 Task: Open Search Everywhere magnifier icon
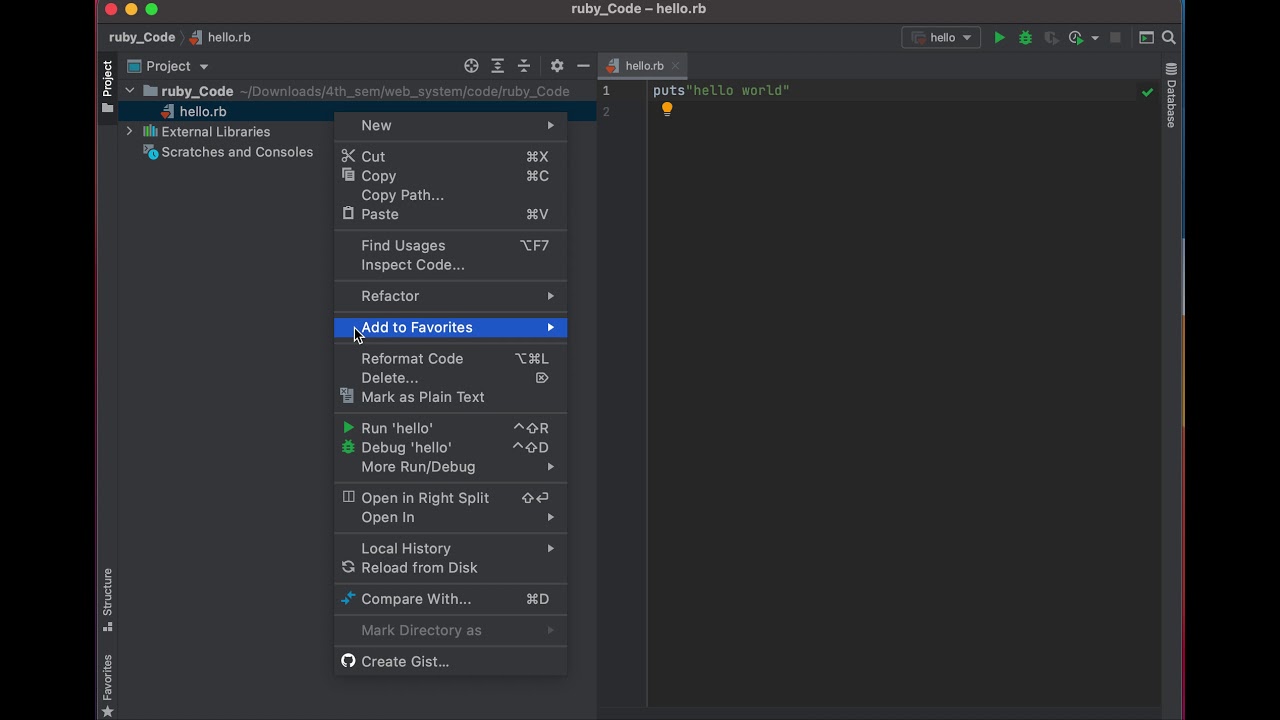click(x=1168, y=38)
